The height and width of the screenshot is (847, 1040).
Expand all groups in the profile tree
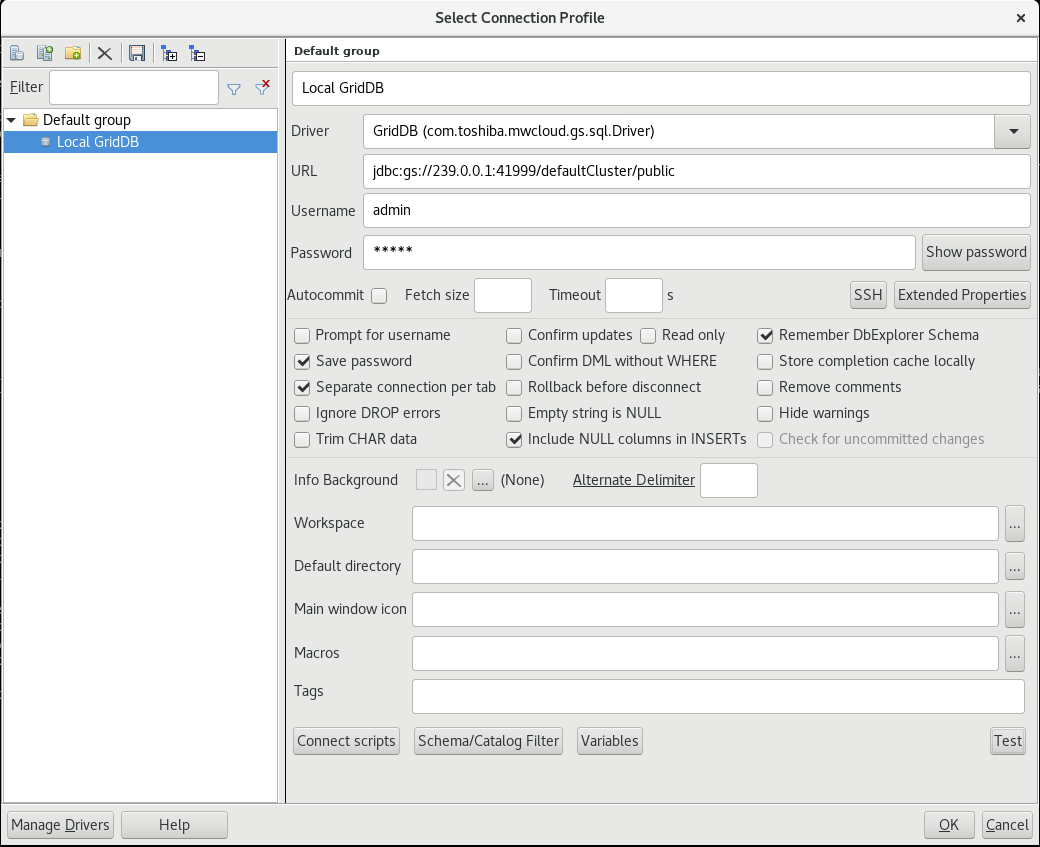pyautogui.click(x=169, y=53)
